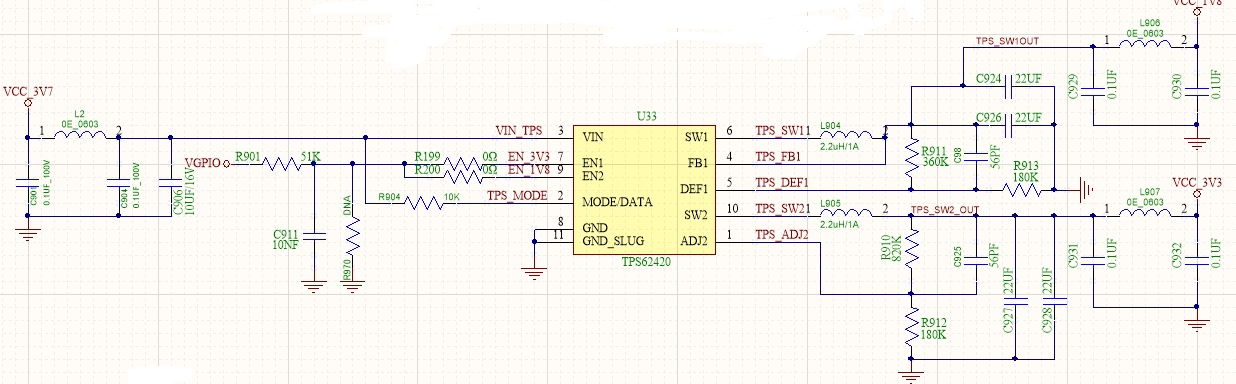Click the TPS_SW1OUT net label
The width and height of the screenshot is (1236, 384).
(x=1008, y=42)
